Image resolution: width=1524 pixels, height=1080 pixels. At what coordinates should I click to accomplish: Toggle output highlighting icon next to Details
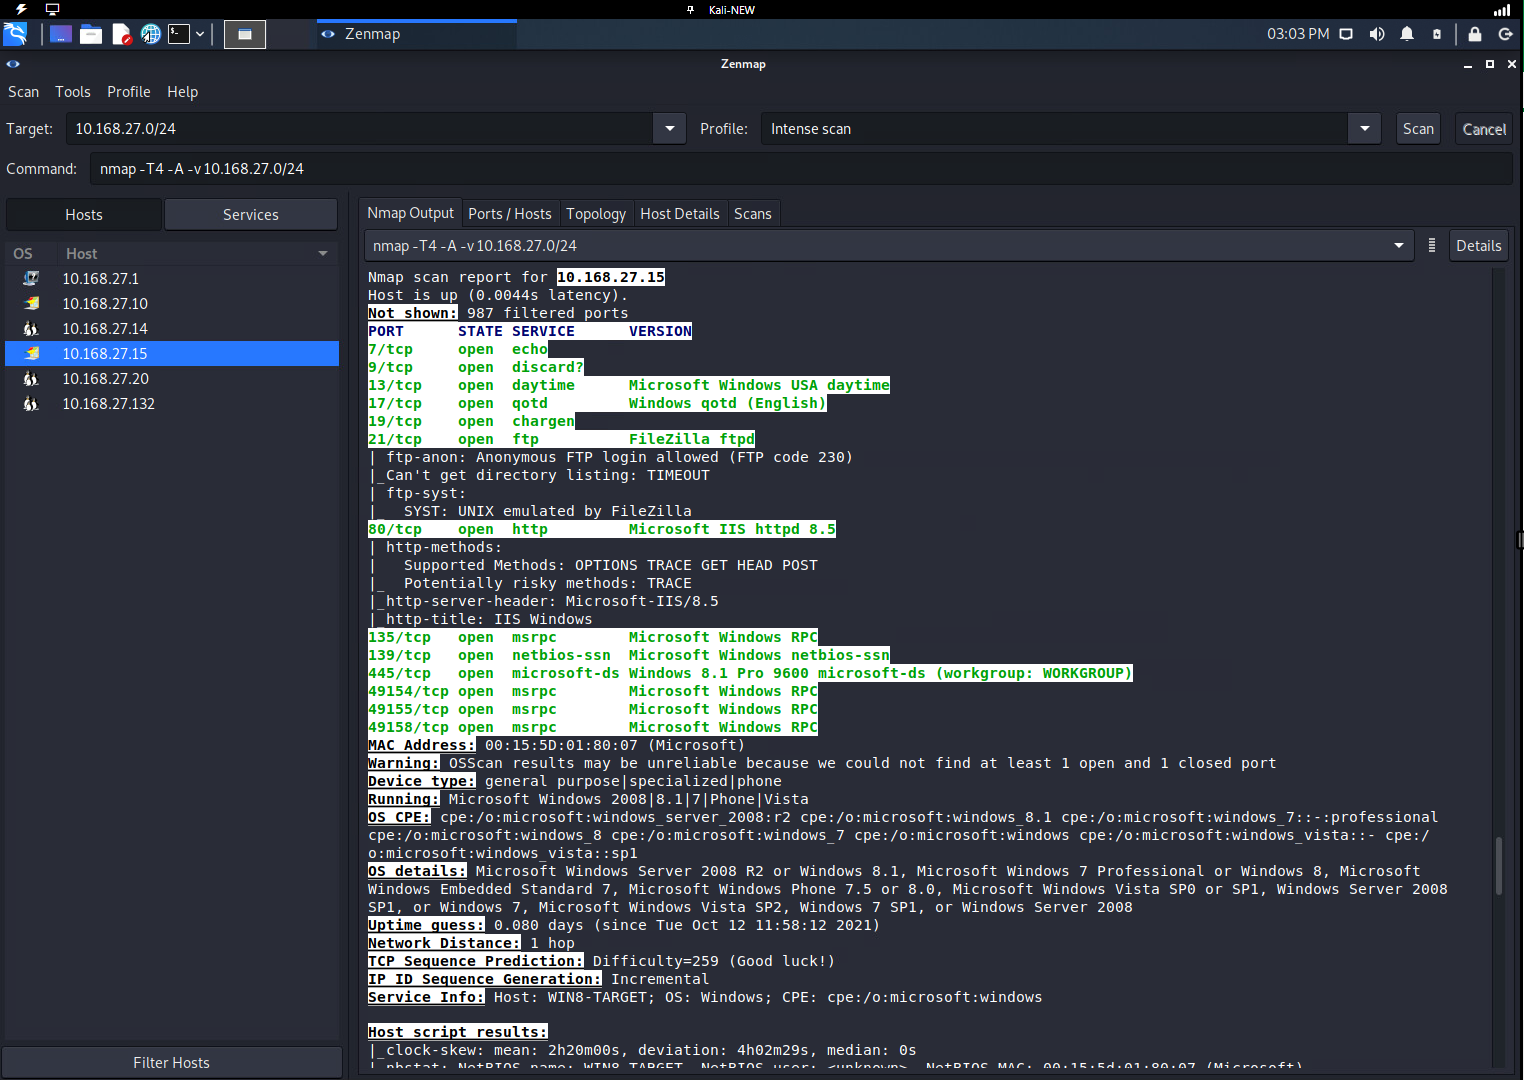(x=1432, y=246)
